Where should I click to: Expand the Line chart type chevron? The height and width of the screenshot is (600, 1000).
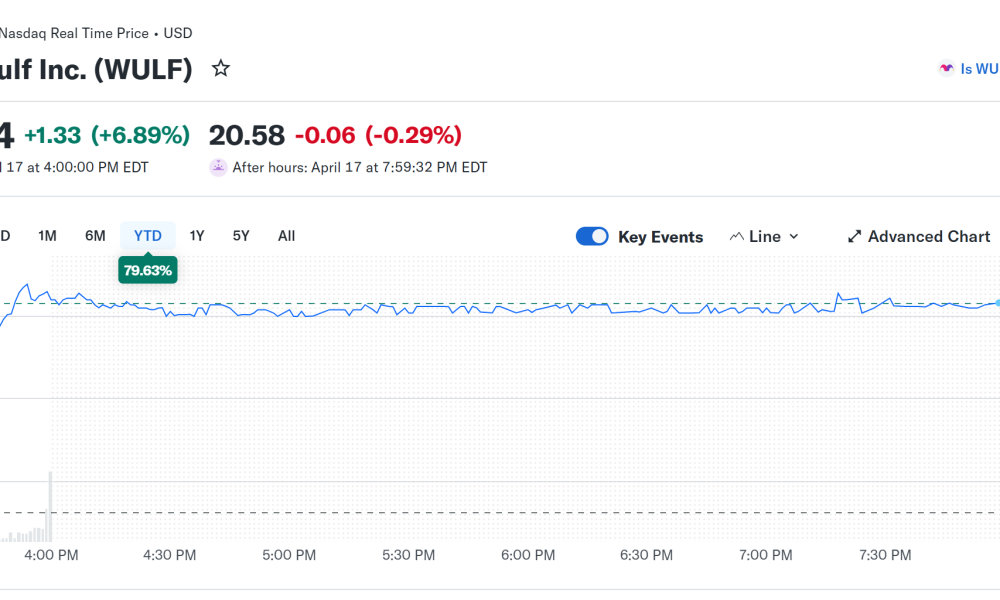[794, 237]
